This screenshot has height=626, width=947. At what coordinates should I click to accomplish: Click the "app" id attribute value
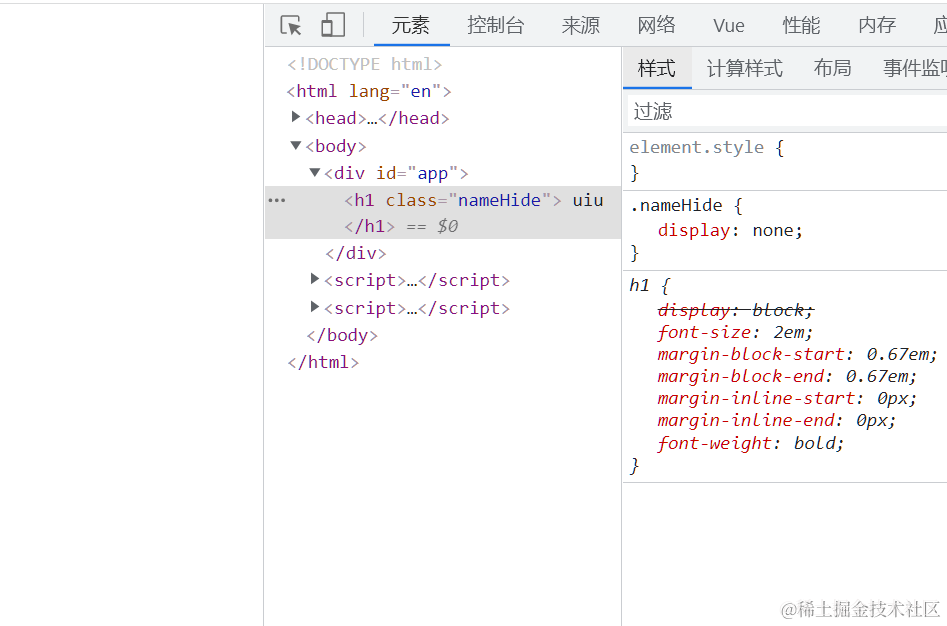point(432,173)
